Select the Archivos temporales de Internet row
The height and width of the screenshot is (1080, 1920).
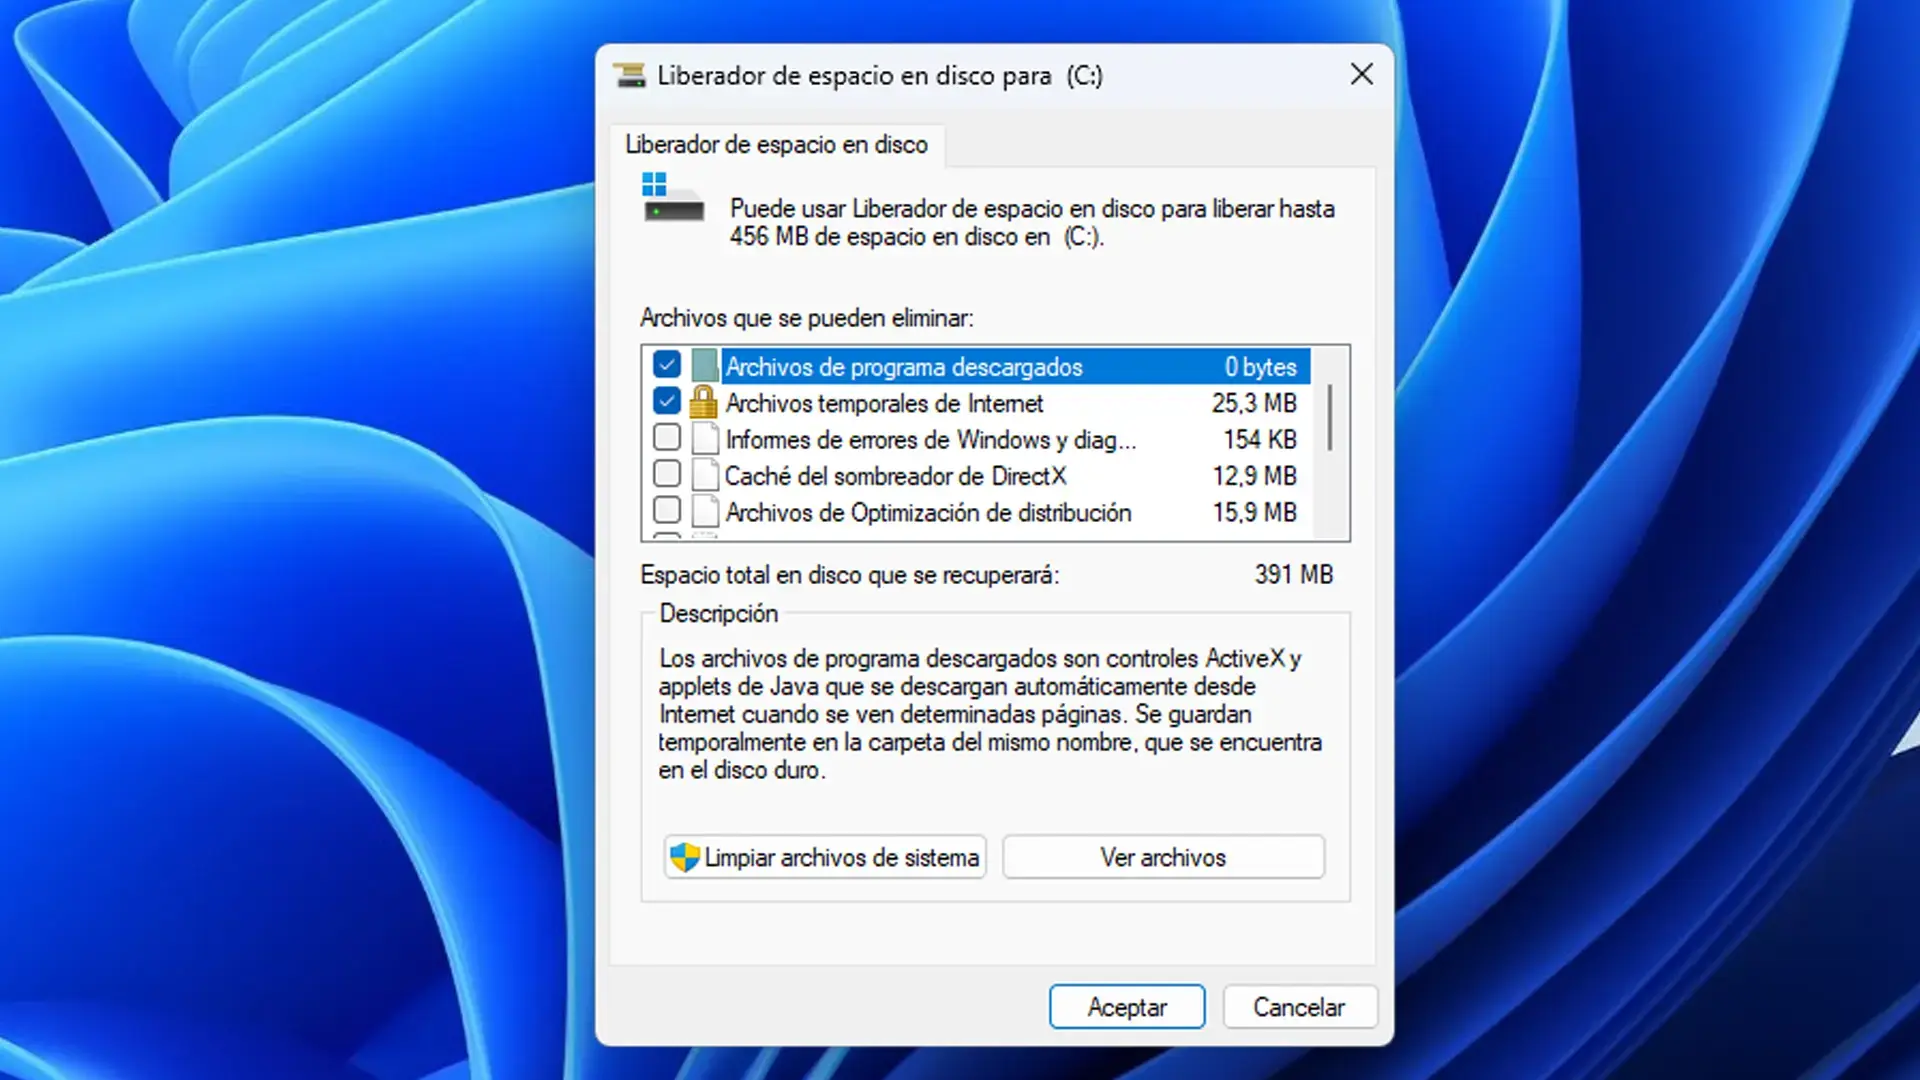tap(884, 403)
